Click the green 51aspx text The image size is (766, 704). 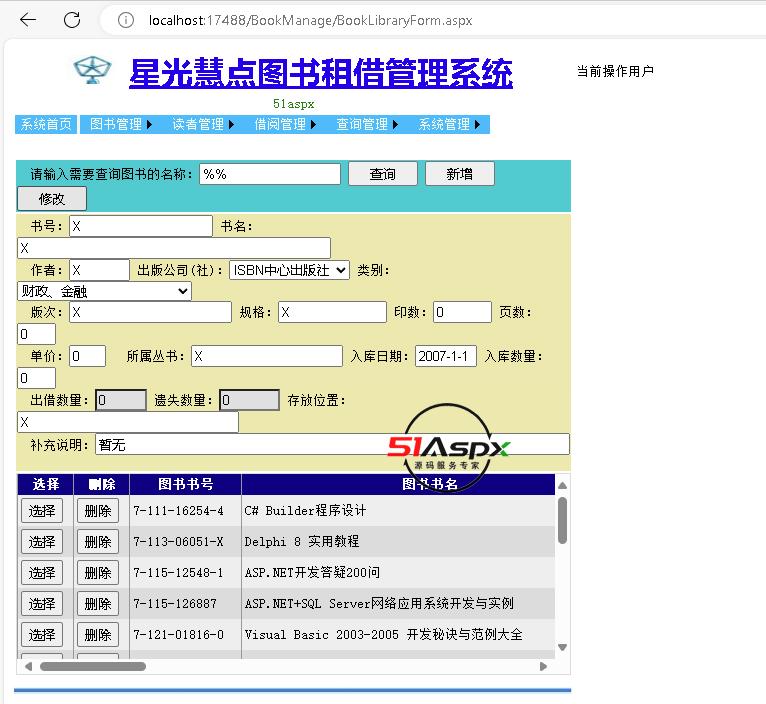294,104
